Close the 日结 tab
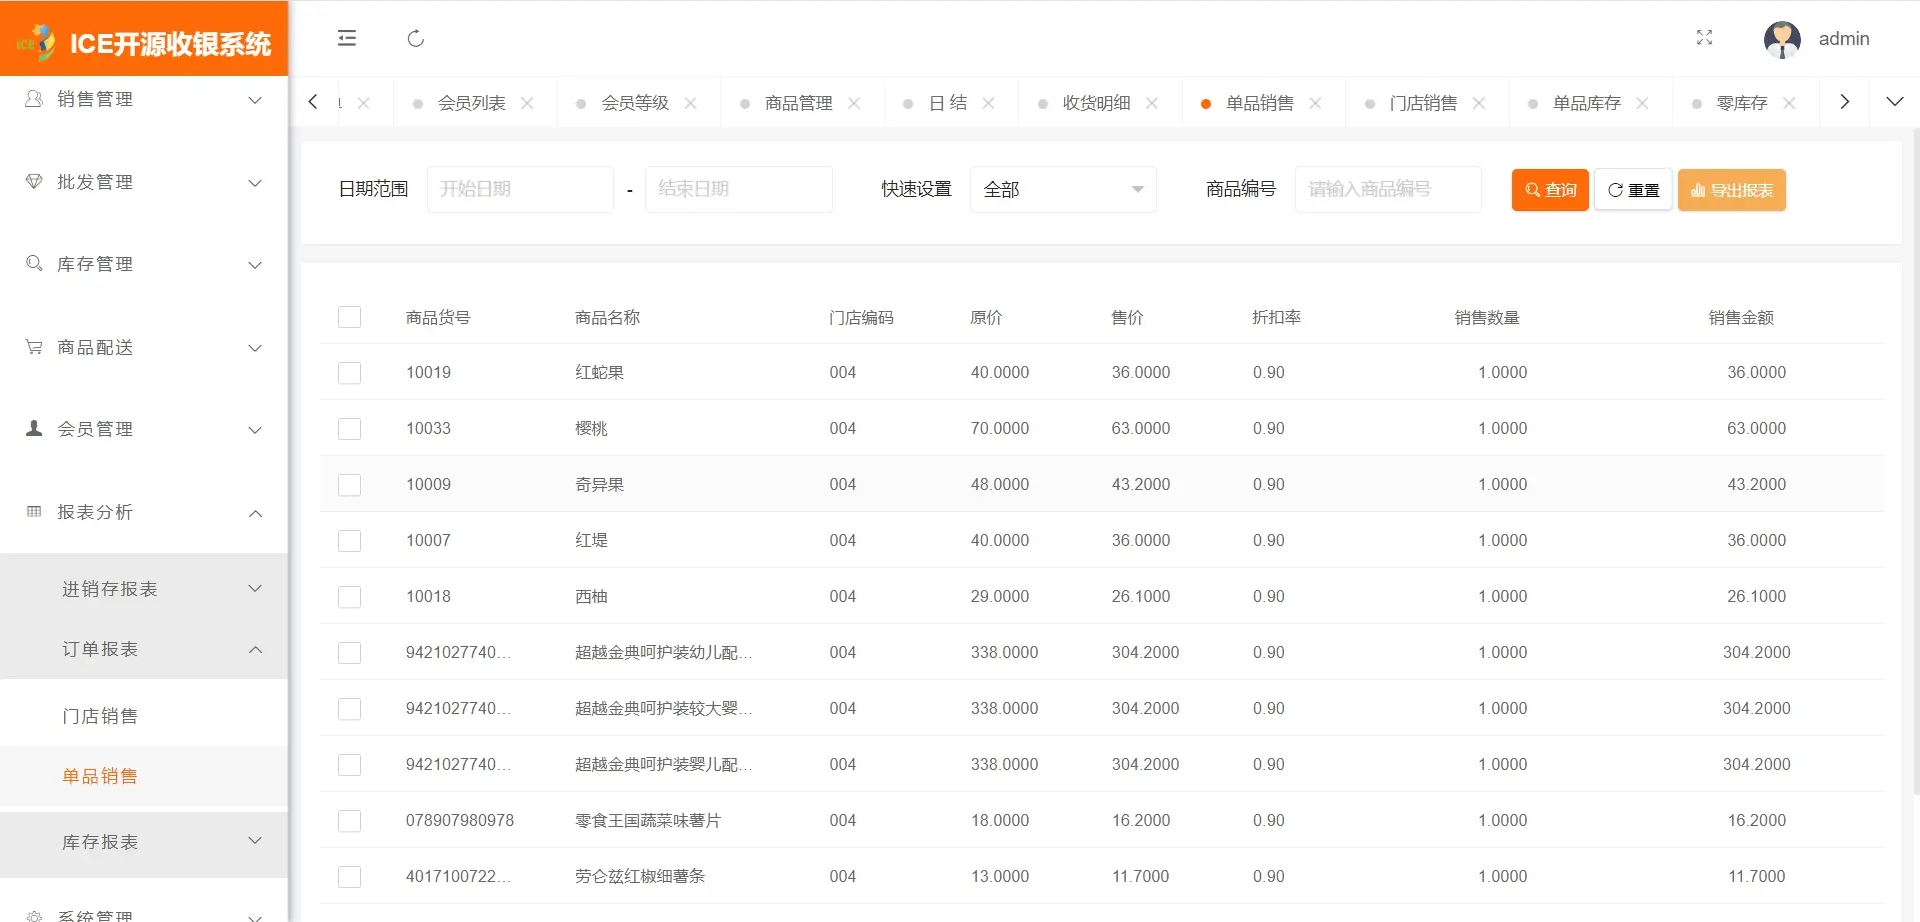The image size is (1920, 922). [988, 103]
